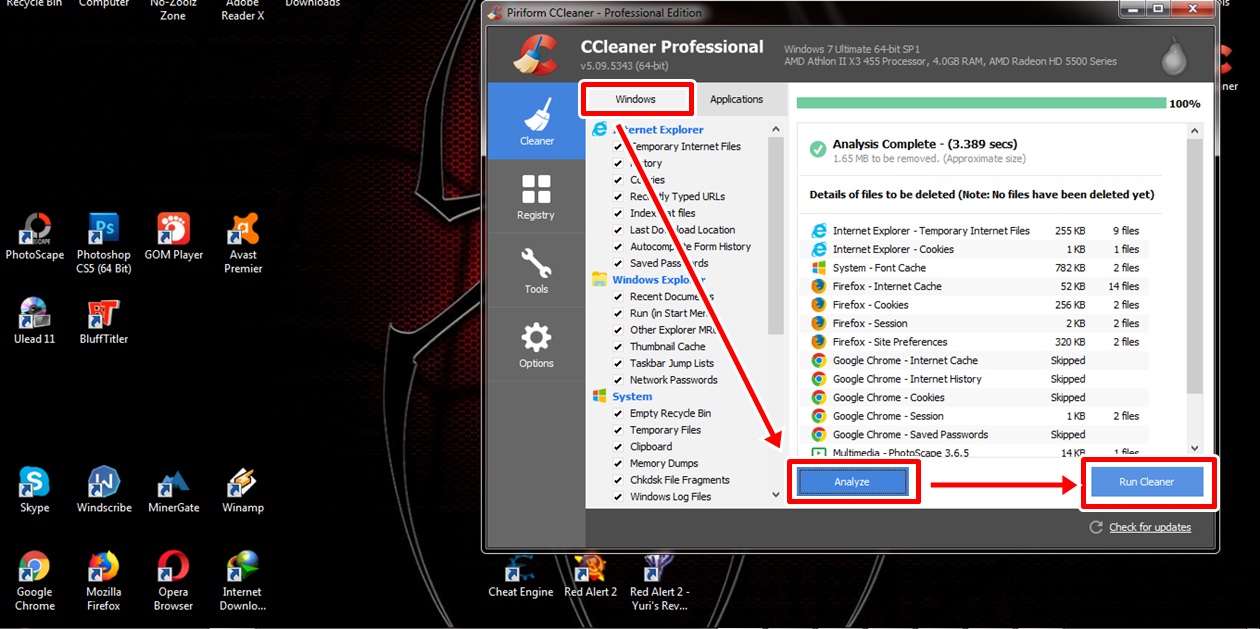The height and width of the screenshot is (629, 1260).
Task: Open the Tools wrench section
Action: tap(536, 270)
